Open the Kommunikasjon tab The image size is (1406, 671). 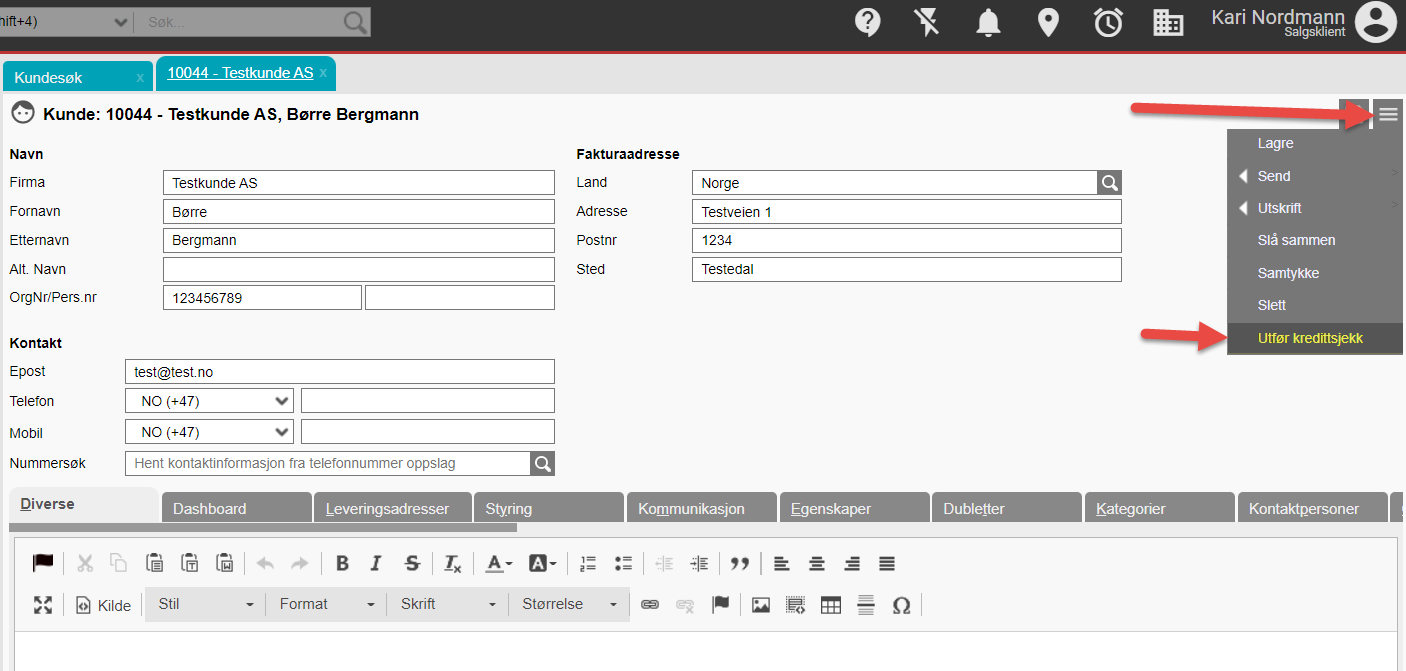pos(700,508)
